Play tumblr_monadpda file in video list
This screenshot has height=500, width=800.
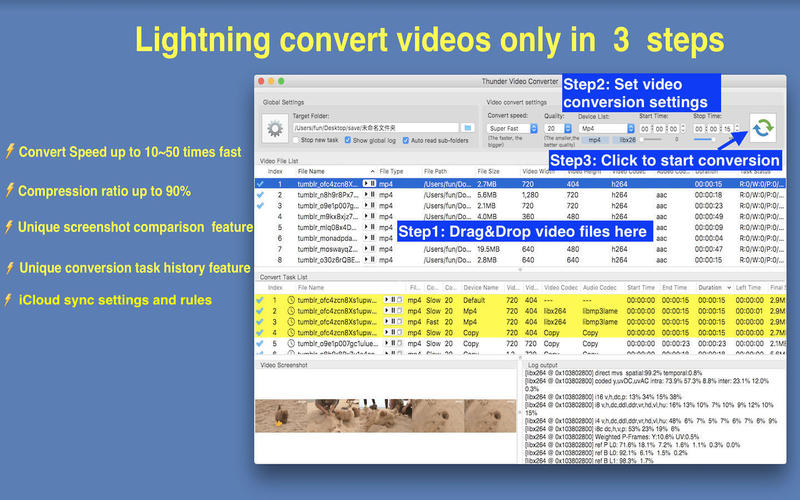tap(366, 238)
